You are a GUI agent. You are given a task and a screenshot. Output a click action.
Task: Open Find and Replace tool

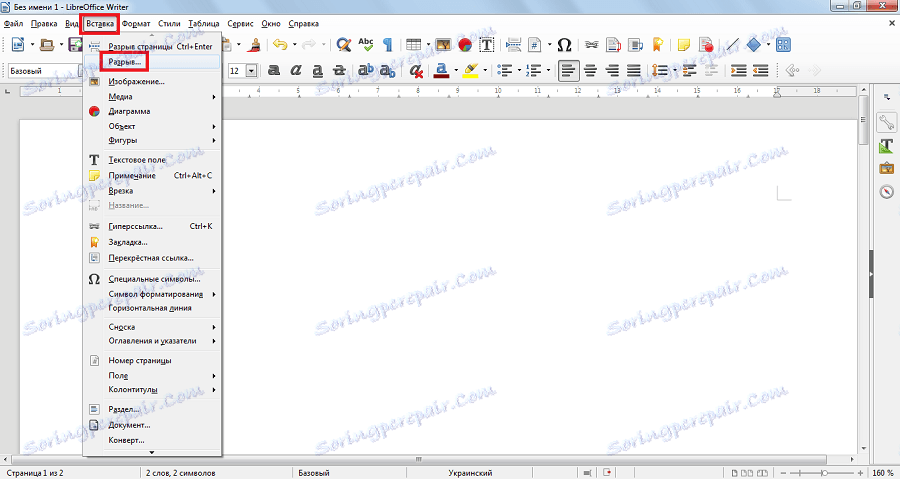[x=343, y=45]
